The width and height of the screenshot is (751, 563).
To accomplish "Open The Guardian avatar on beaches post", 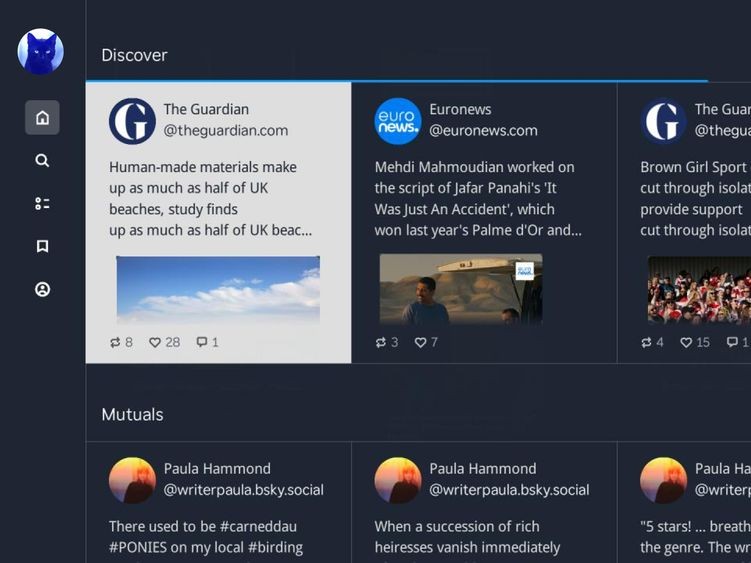I will (132, 121).
